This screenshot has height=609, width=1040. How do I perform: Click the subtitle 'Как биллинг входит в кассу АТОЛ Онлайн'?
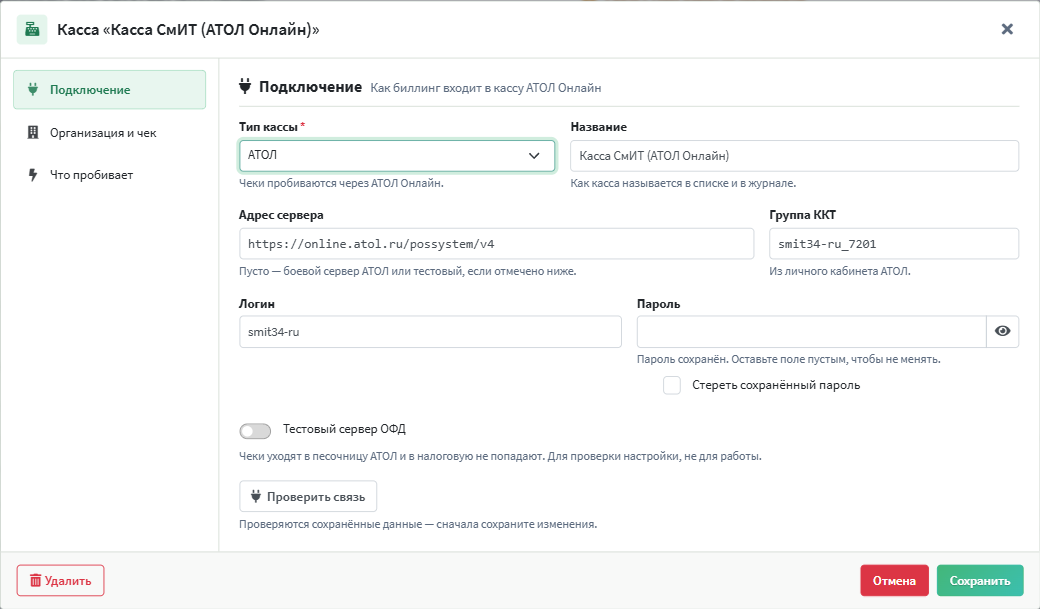click(x=486, y=88)
